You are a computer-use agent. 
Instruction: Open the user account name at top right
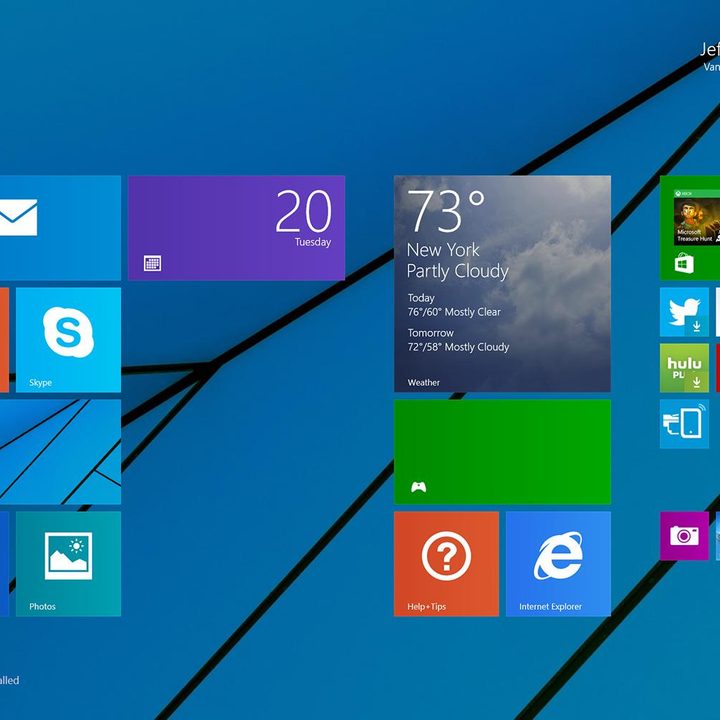point(709,50)
